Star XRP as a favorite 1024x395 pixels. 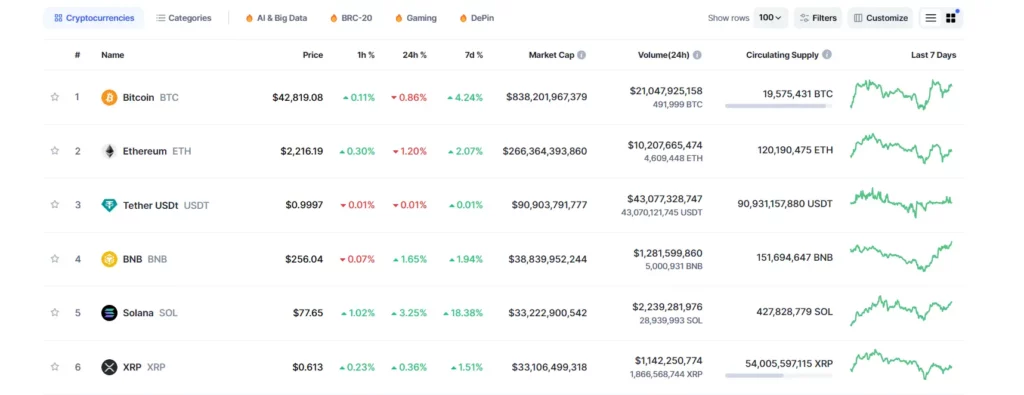pyautogui.click(x=55, y=367)
